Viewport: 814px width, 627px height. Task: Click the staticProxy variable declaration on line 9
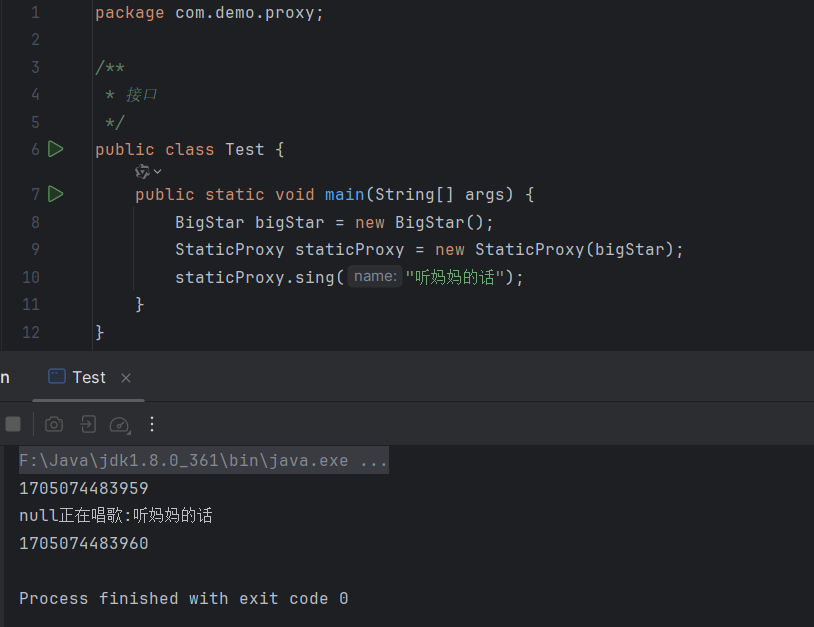349,250
